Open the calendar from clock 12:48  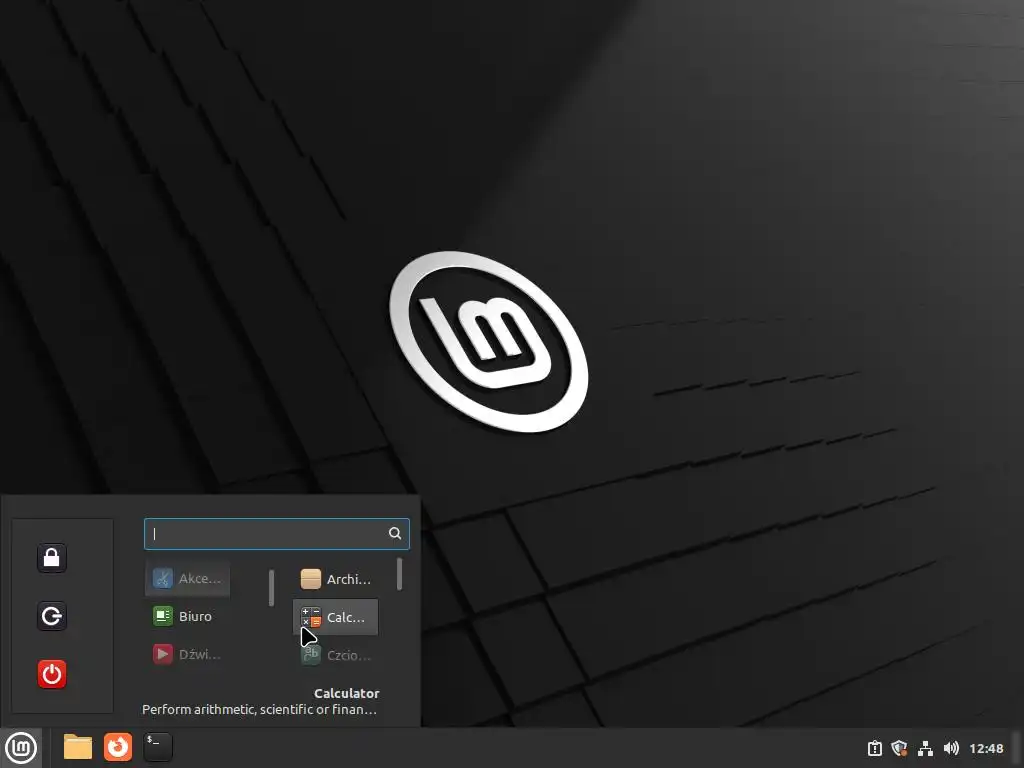[986, 748]
